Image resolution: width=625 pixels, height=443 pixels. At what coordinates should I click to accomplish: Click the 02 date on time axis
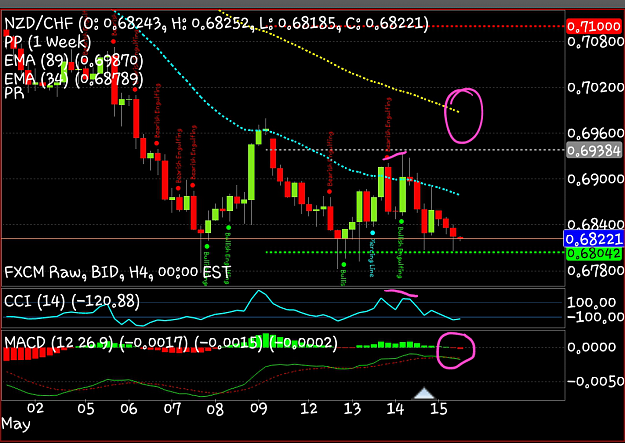35,408
